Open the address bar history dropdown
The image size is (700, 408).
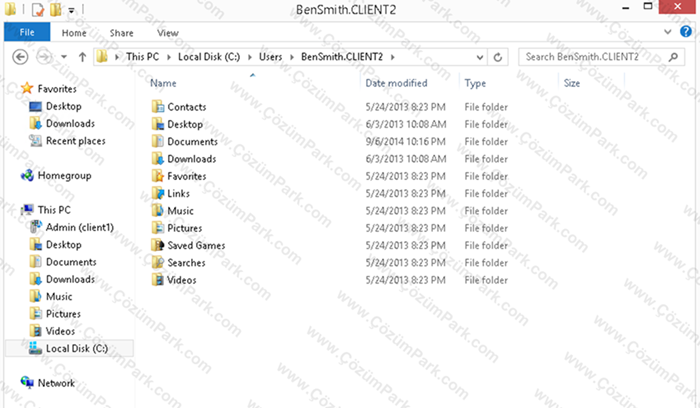(479, 57)
